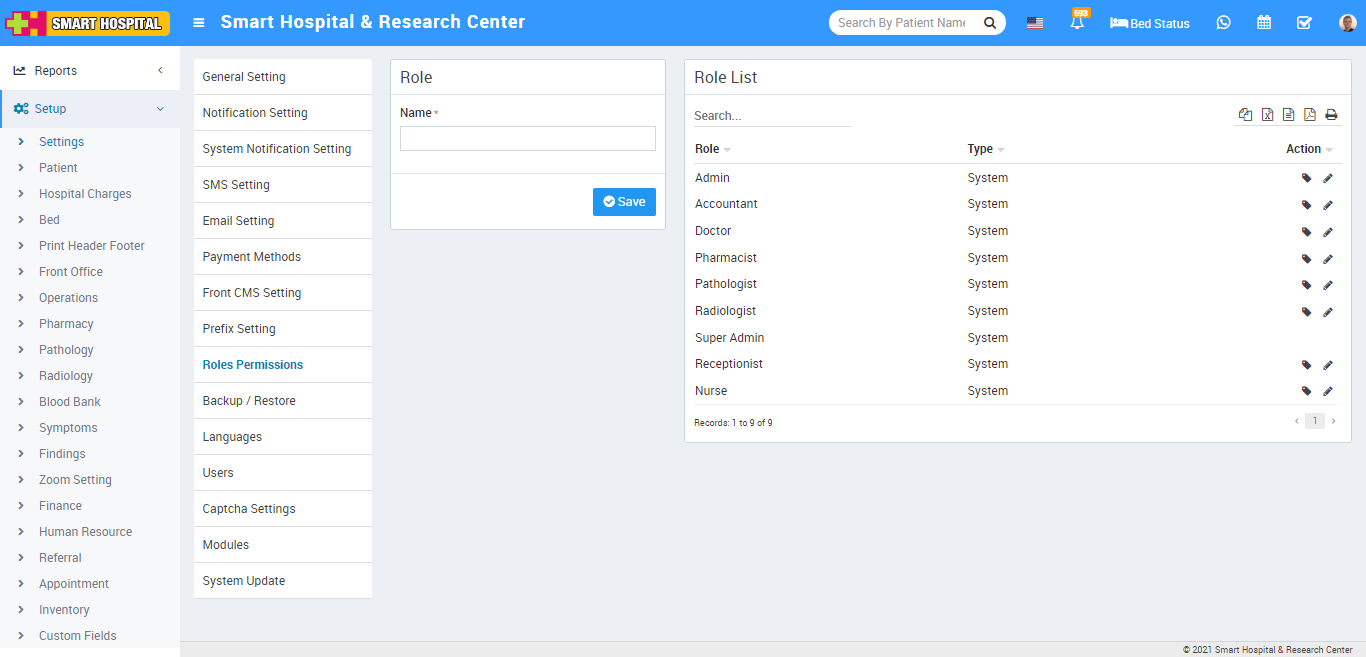
Task: Click the Save button
Action: [624, 202]
